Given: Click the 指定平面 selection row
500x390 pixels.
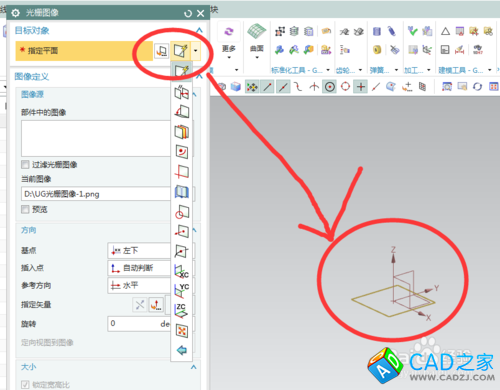Looking at the screenshot, I should (84, 51).
